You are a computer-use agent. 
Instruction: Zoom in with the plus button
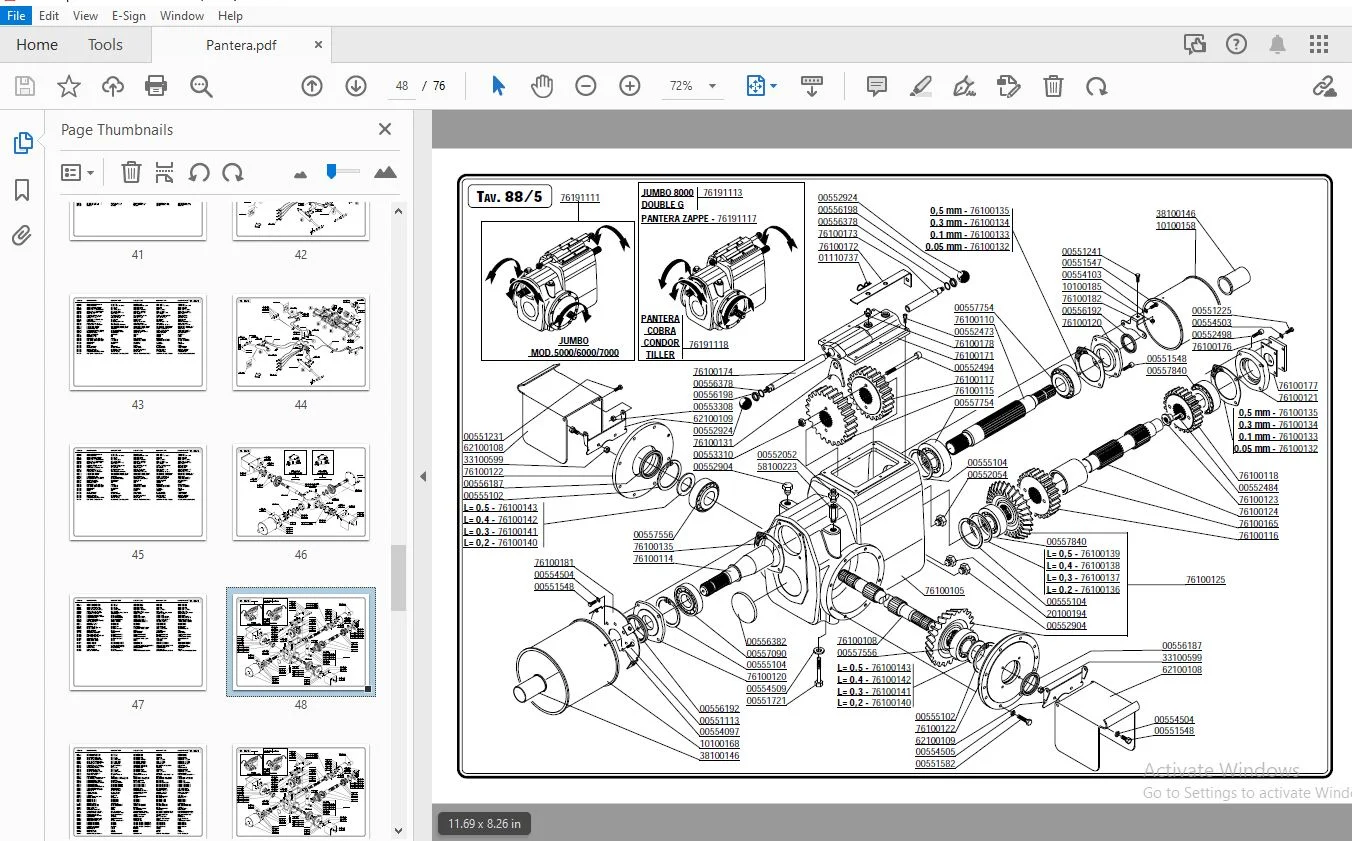click(630, 86)
